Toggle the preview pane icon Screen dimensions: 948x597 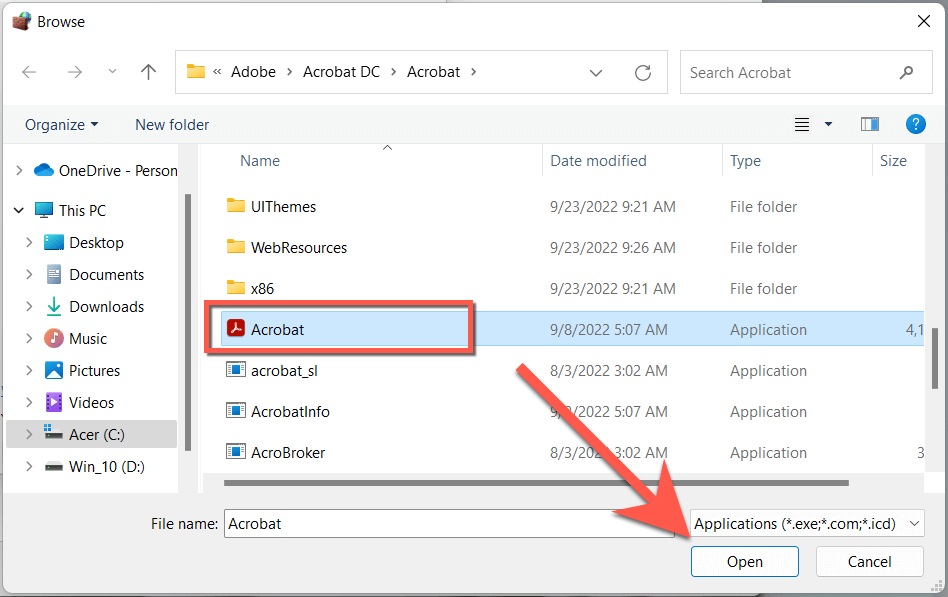869,124
